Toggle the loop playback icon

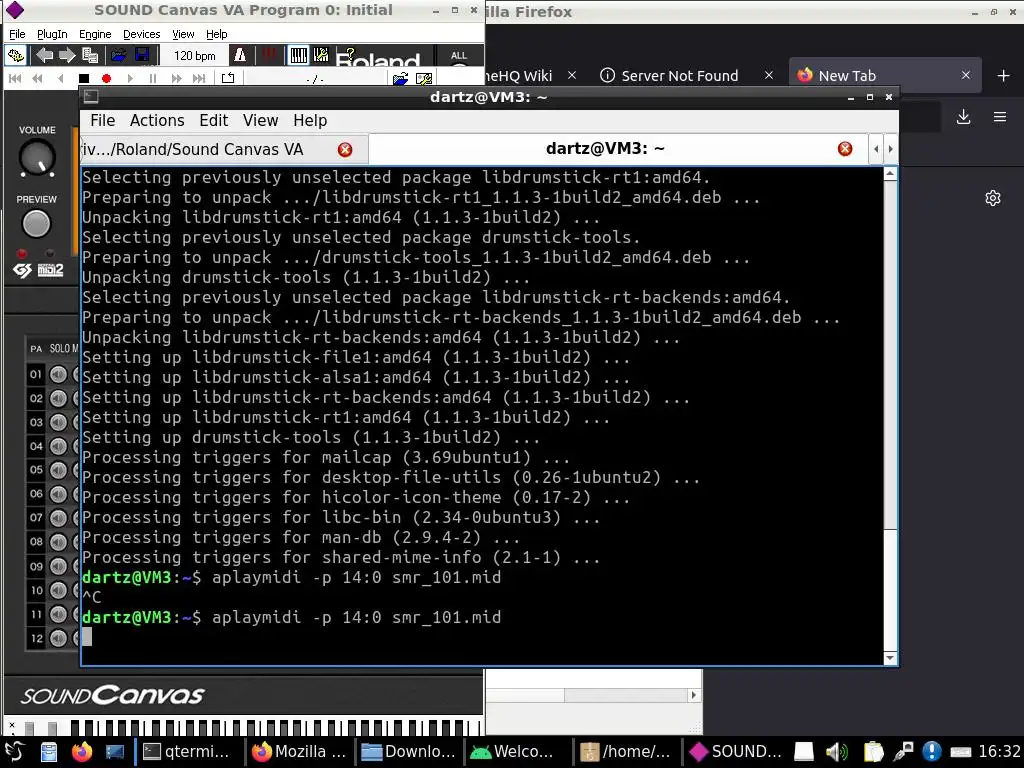point(228,78)
